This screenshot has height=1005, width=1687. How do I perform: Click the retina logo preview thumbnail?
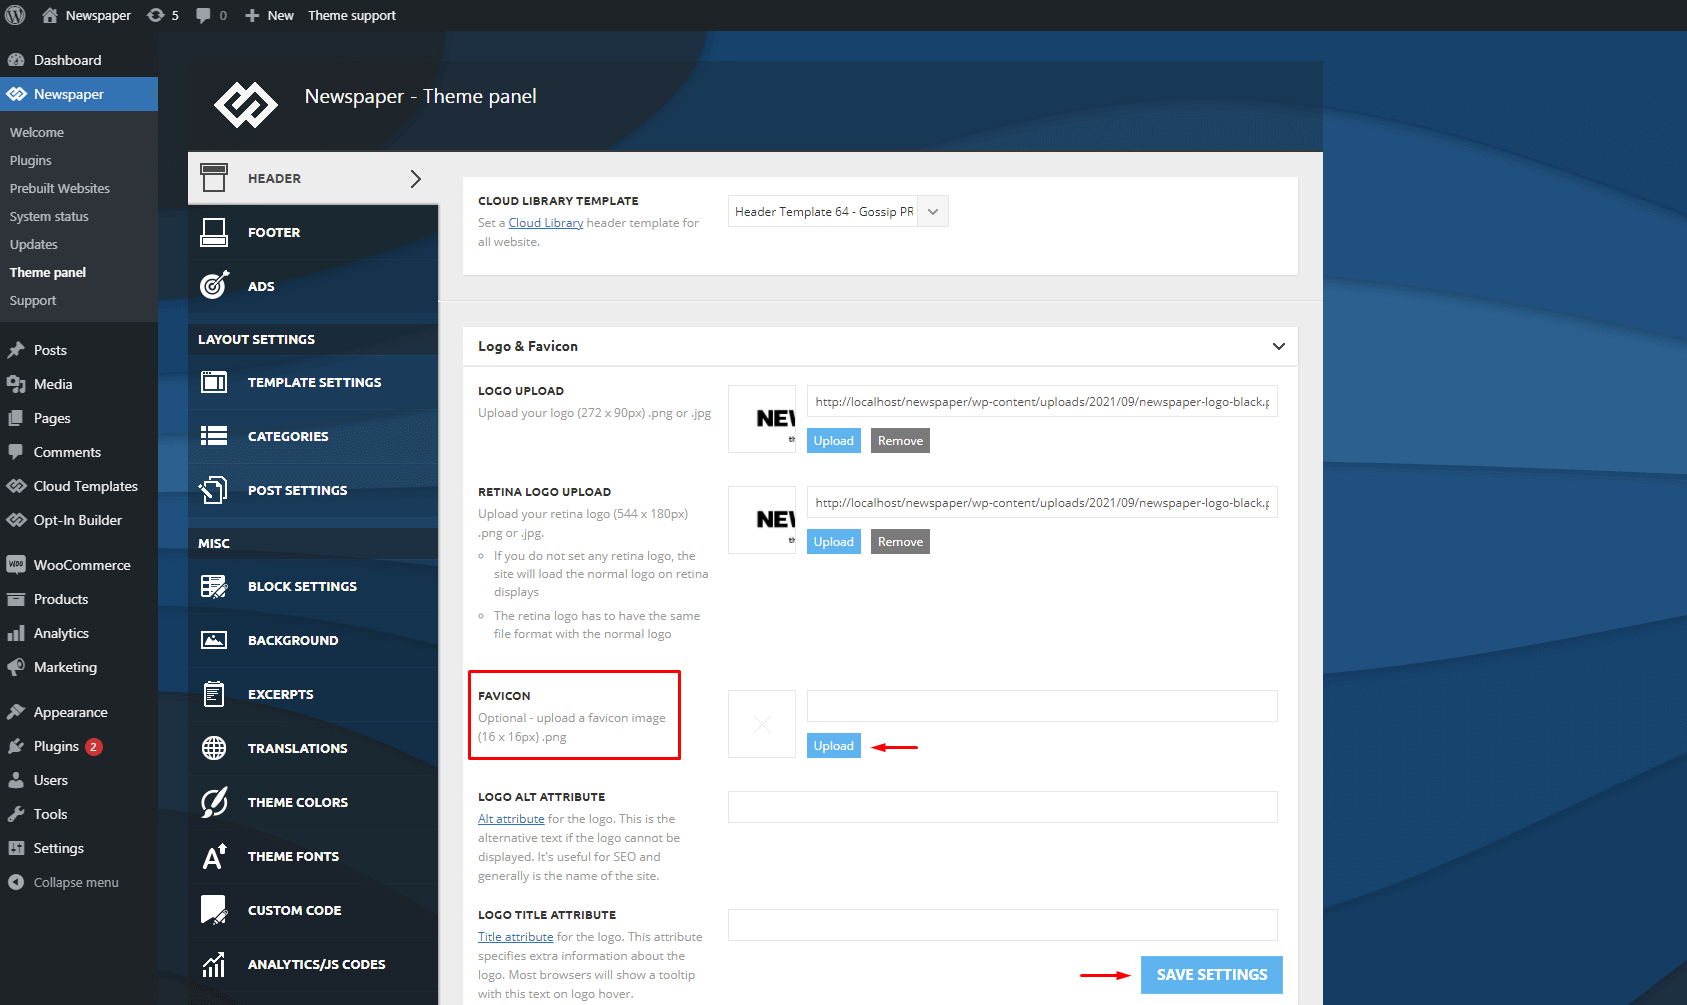click(762, 520)
